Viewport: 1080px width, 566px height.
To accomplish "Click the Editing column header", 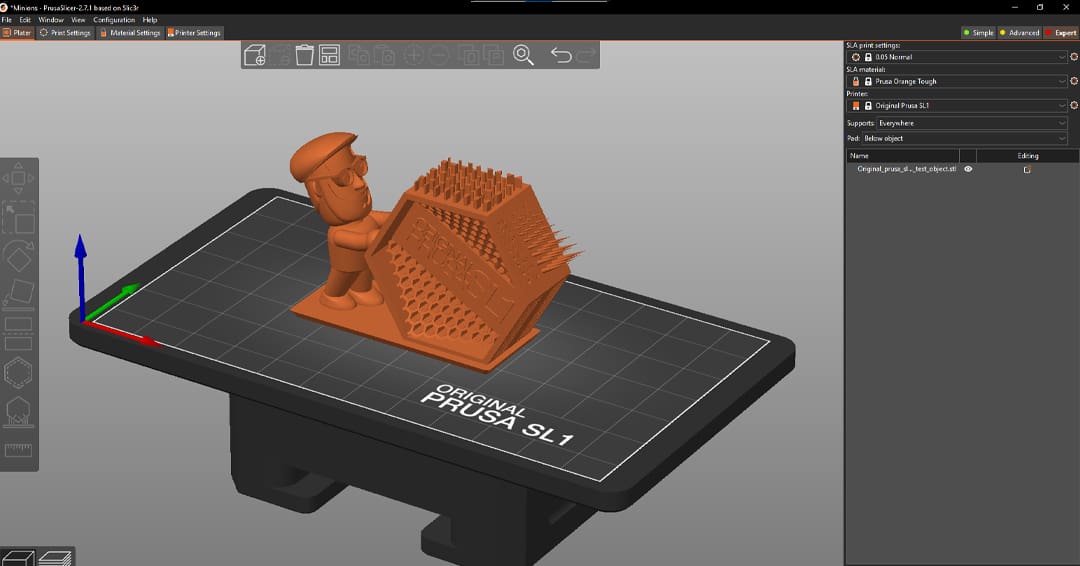I will pos(1028,156).
